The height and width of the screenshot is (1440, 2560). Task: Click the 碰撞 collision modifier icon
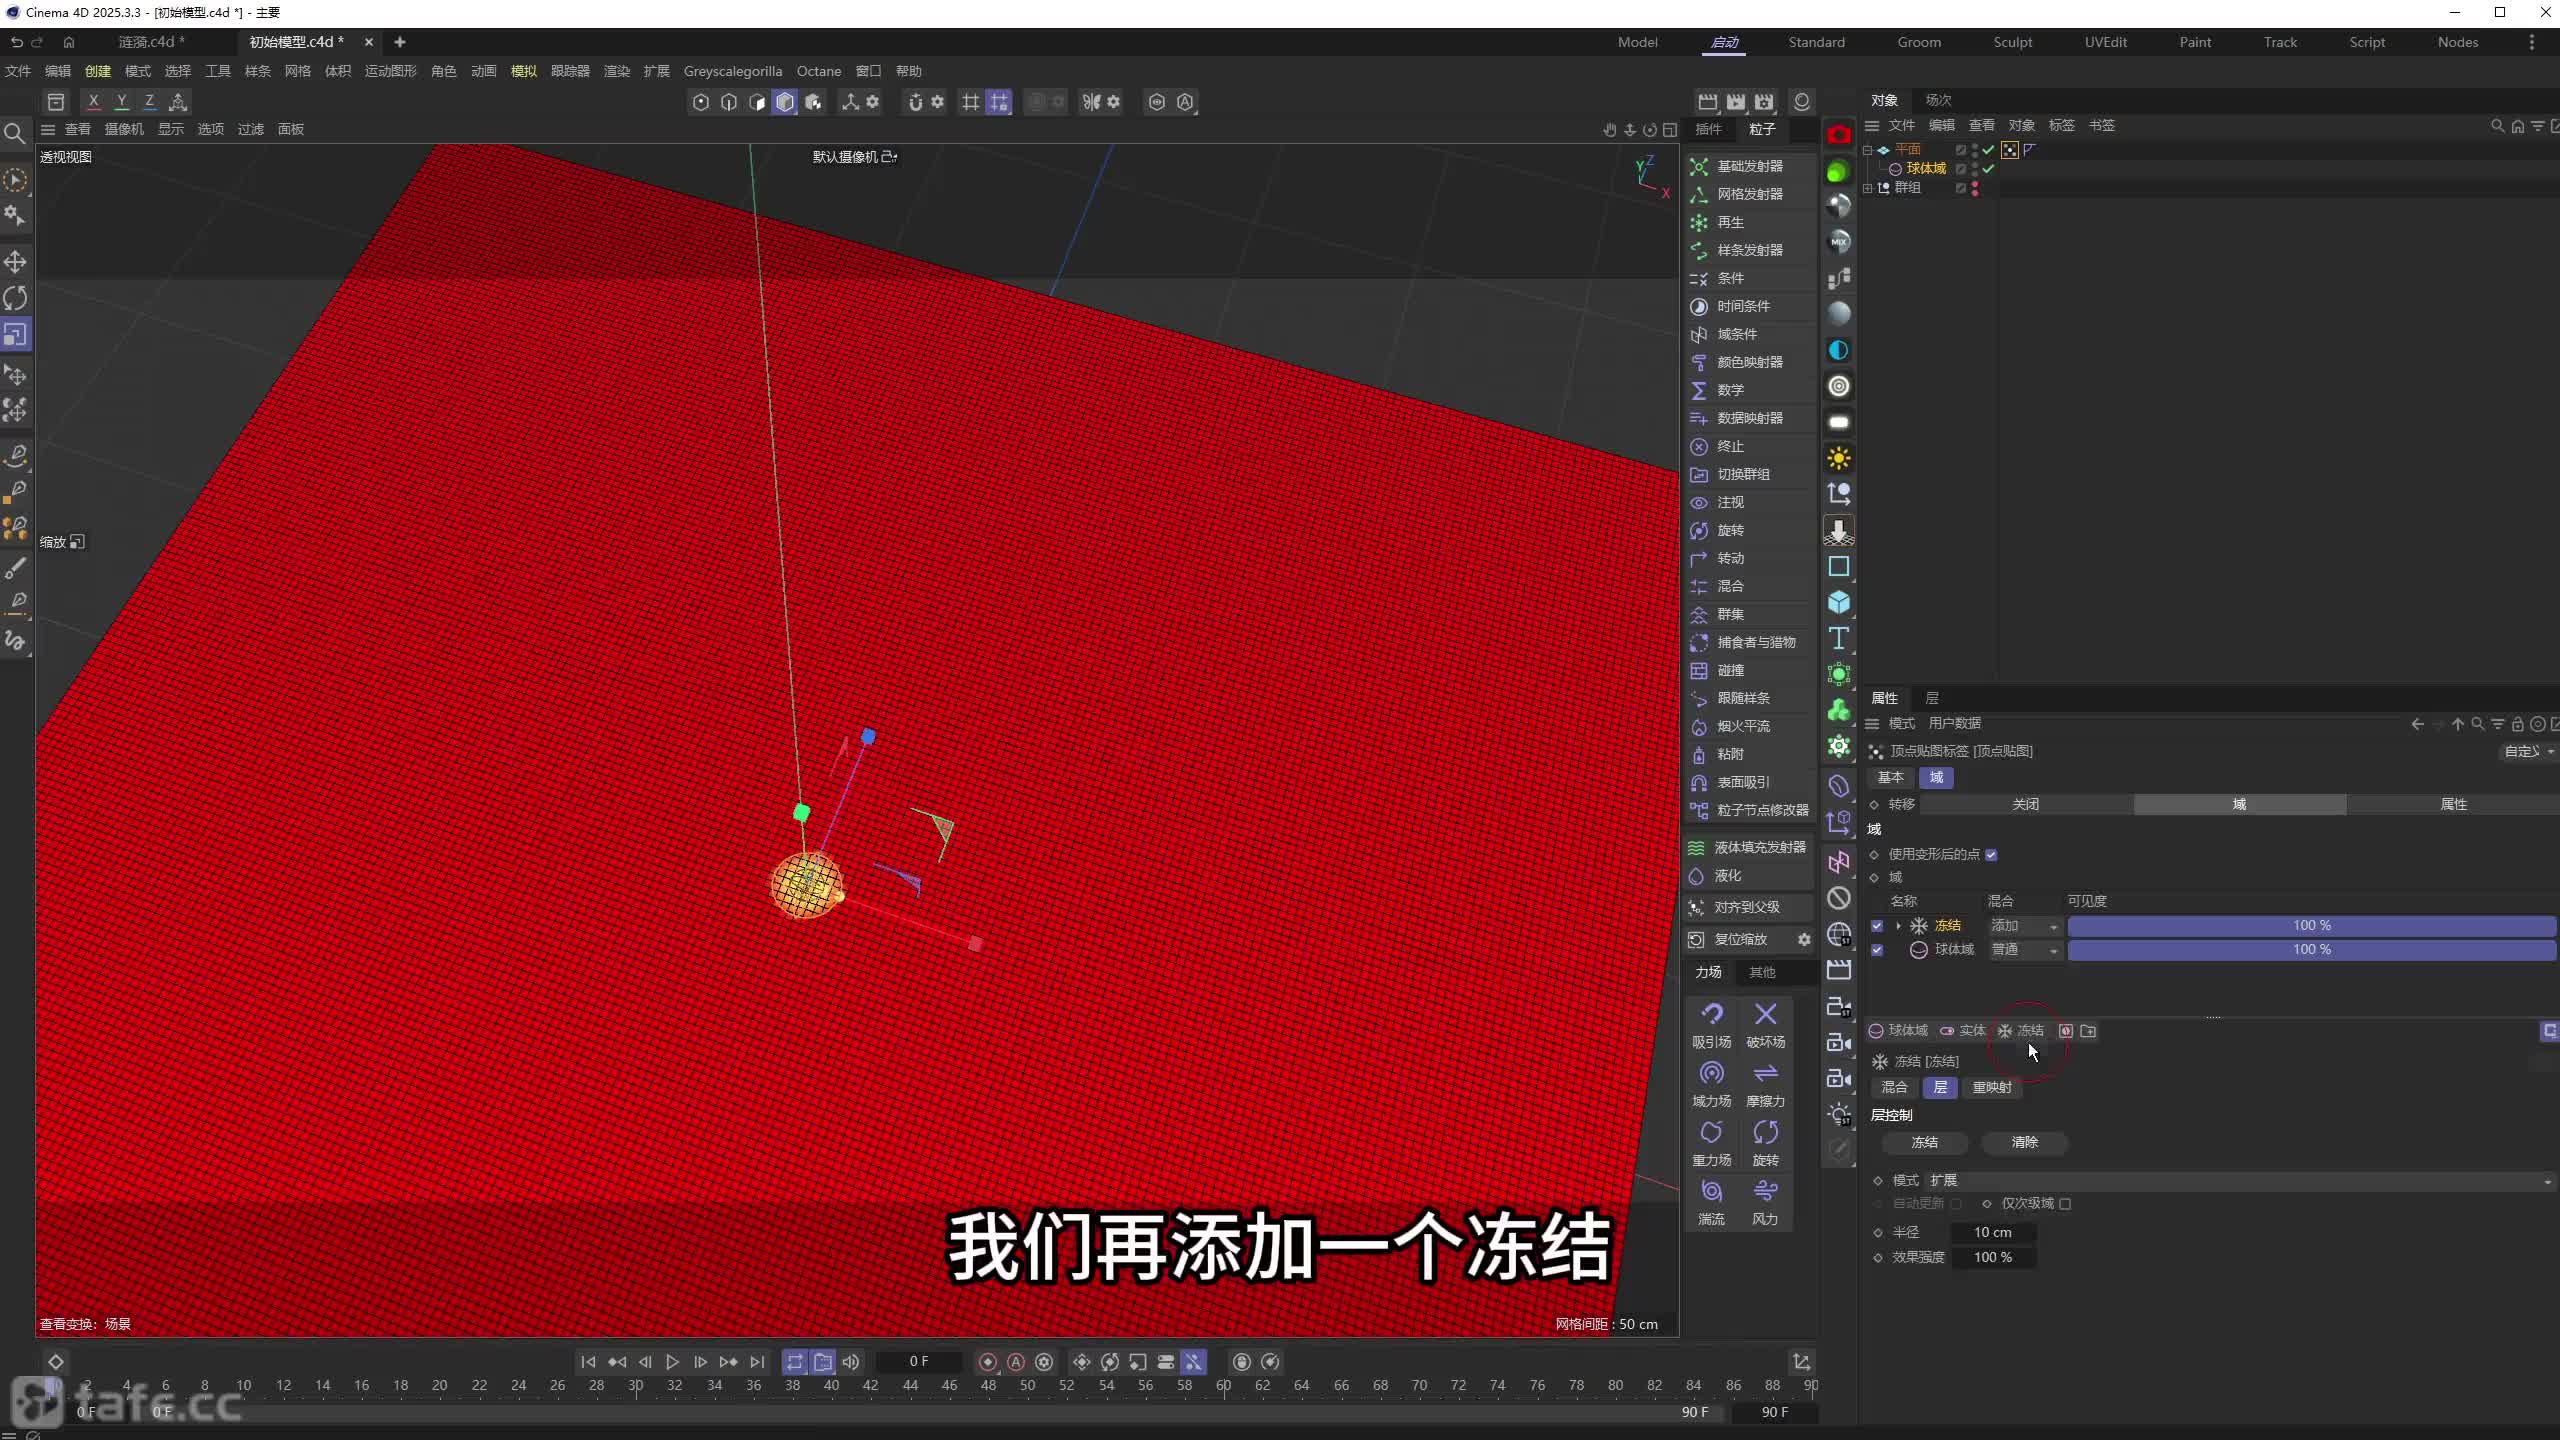tap(1698, 670)
